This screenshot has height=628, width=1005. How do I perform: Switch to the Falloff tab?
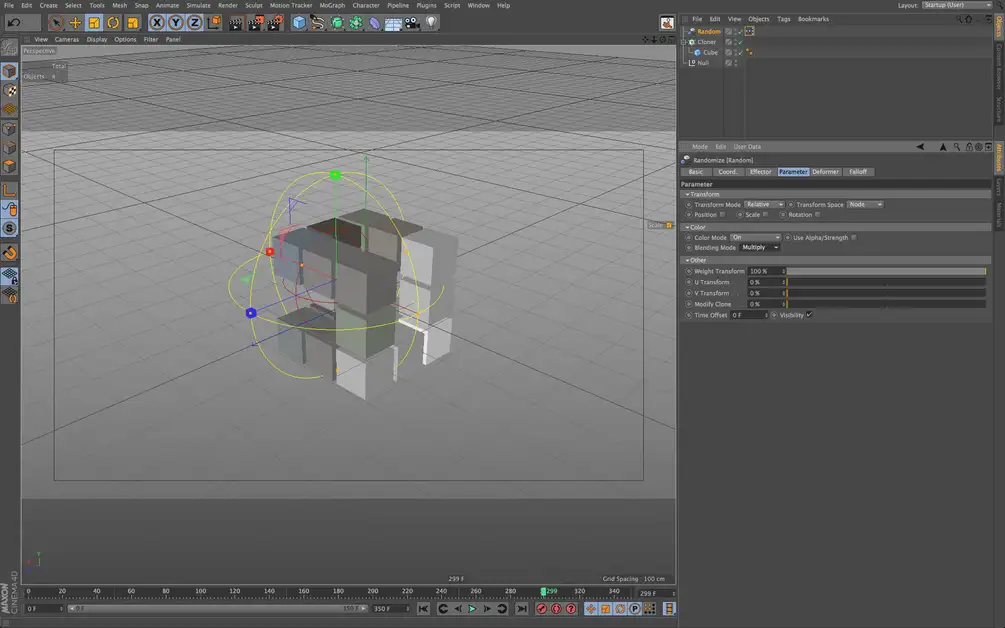[x=858, y=172]
